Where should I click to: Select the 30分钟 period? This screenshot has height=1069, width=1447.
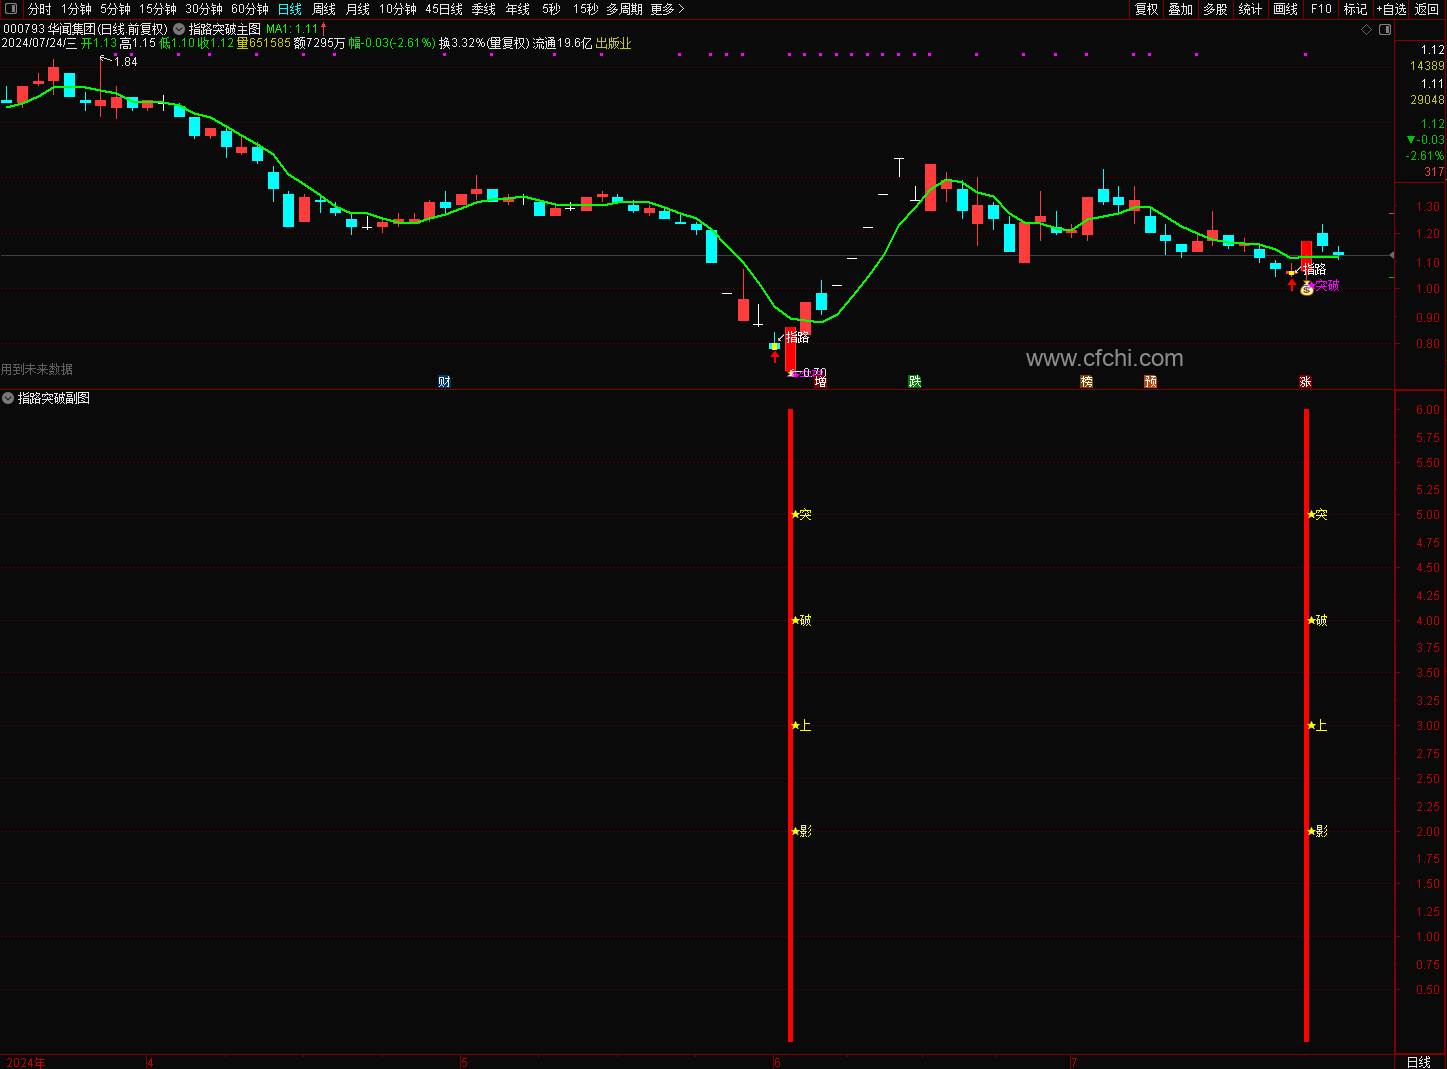pyautogui.click(x=204, y=9)
